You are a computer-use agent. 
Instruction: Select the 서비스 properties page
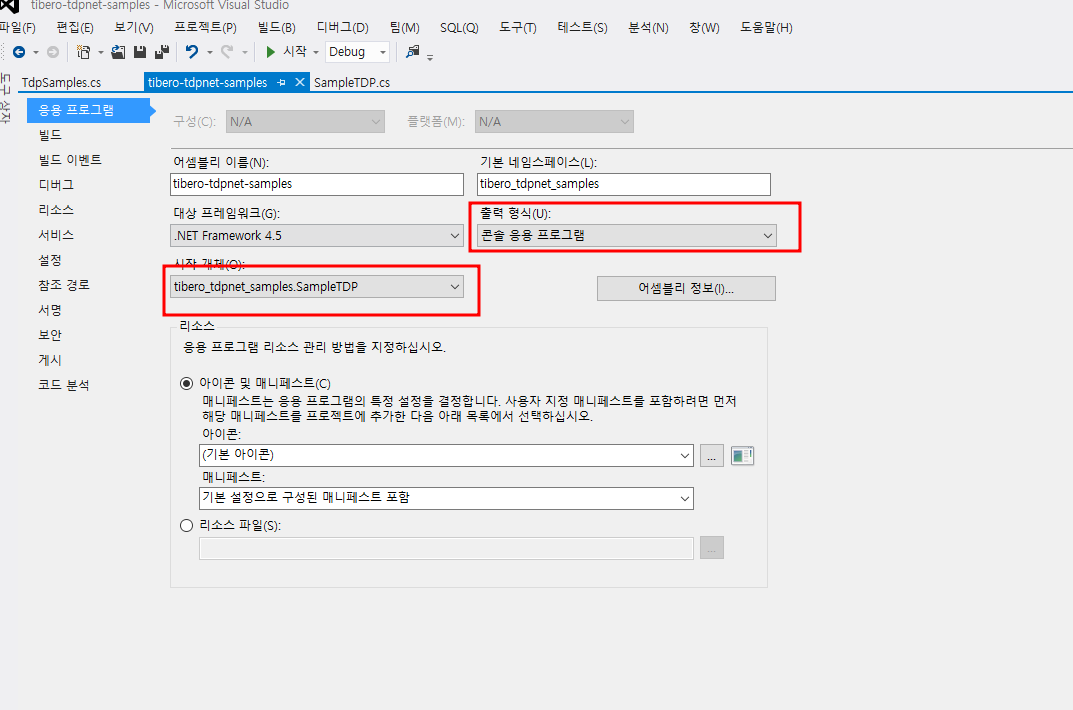pyautogui.click(x=56, y=235)
